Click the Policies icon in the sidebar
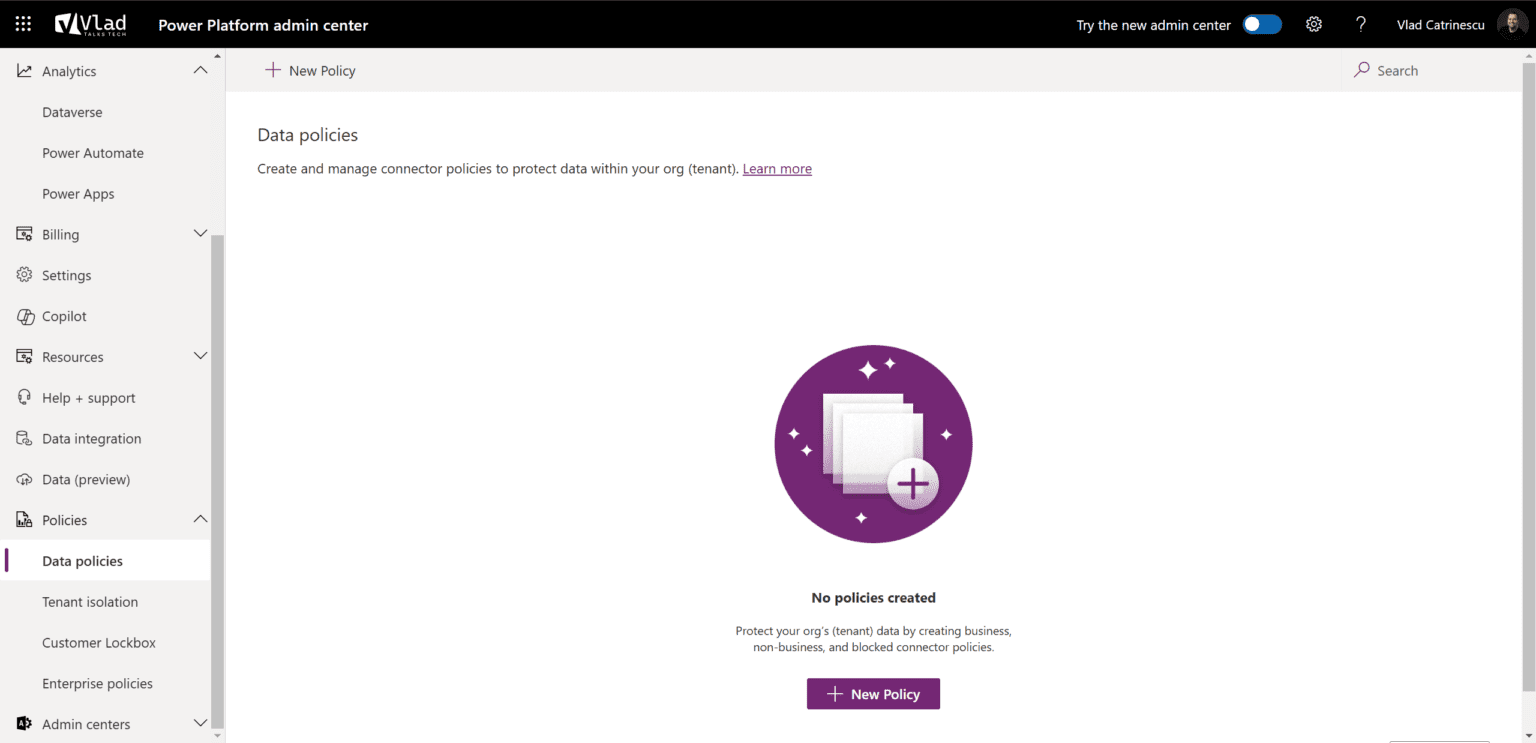 (x=22, y=519)
